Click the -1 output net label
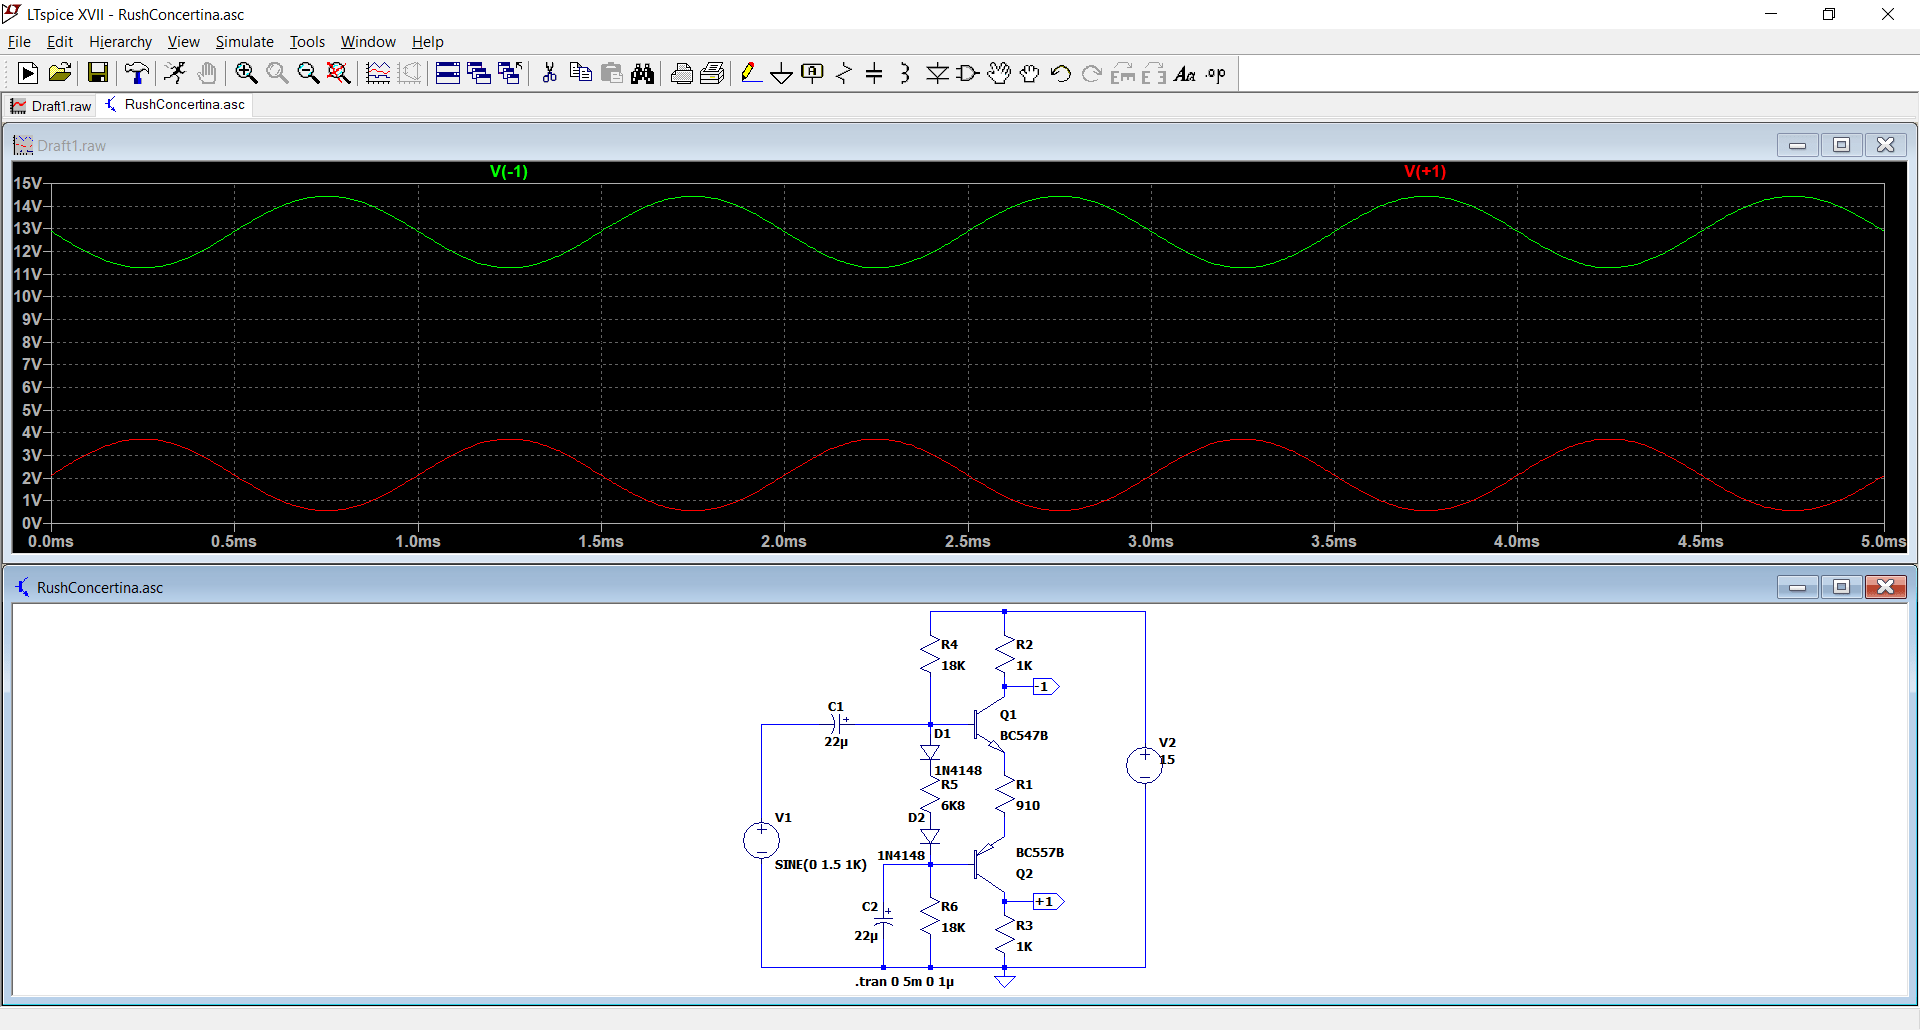 (x=1046, y=686)
